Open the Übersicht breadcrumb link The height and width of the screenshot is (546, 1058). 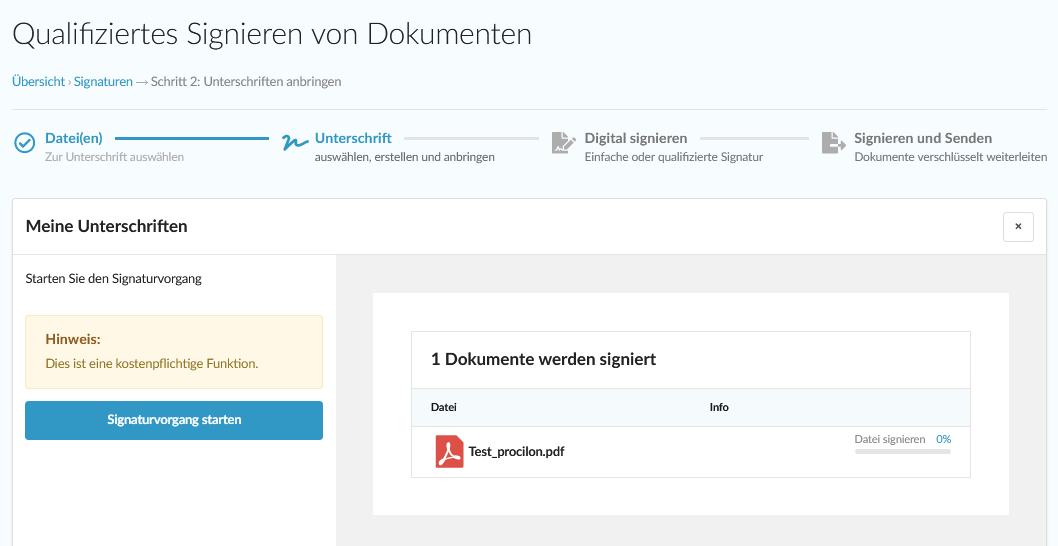[38, 82]
